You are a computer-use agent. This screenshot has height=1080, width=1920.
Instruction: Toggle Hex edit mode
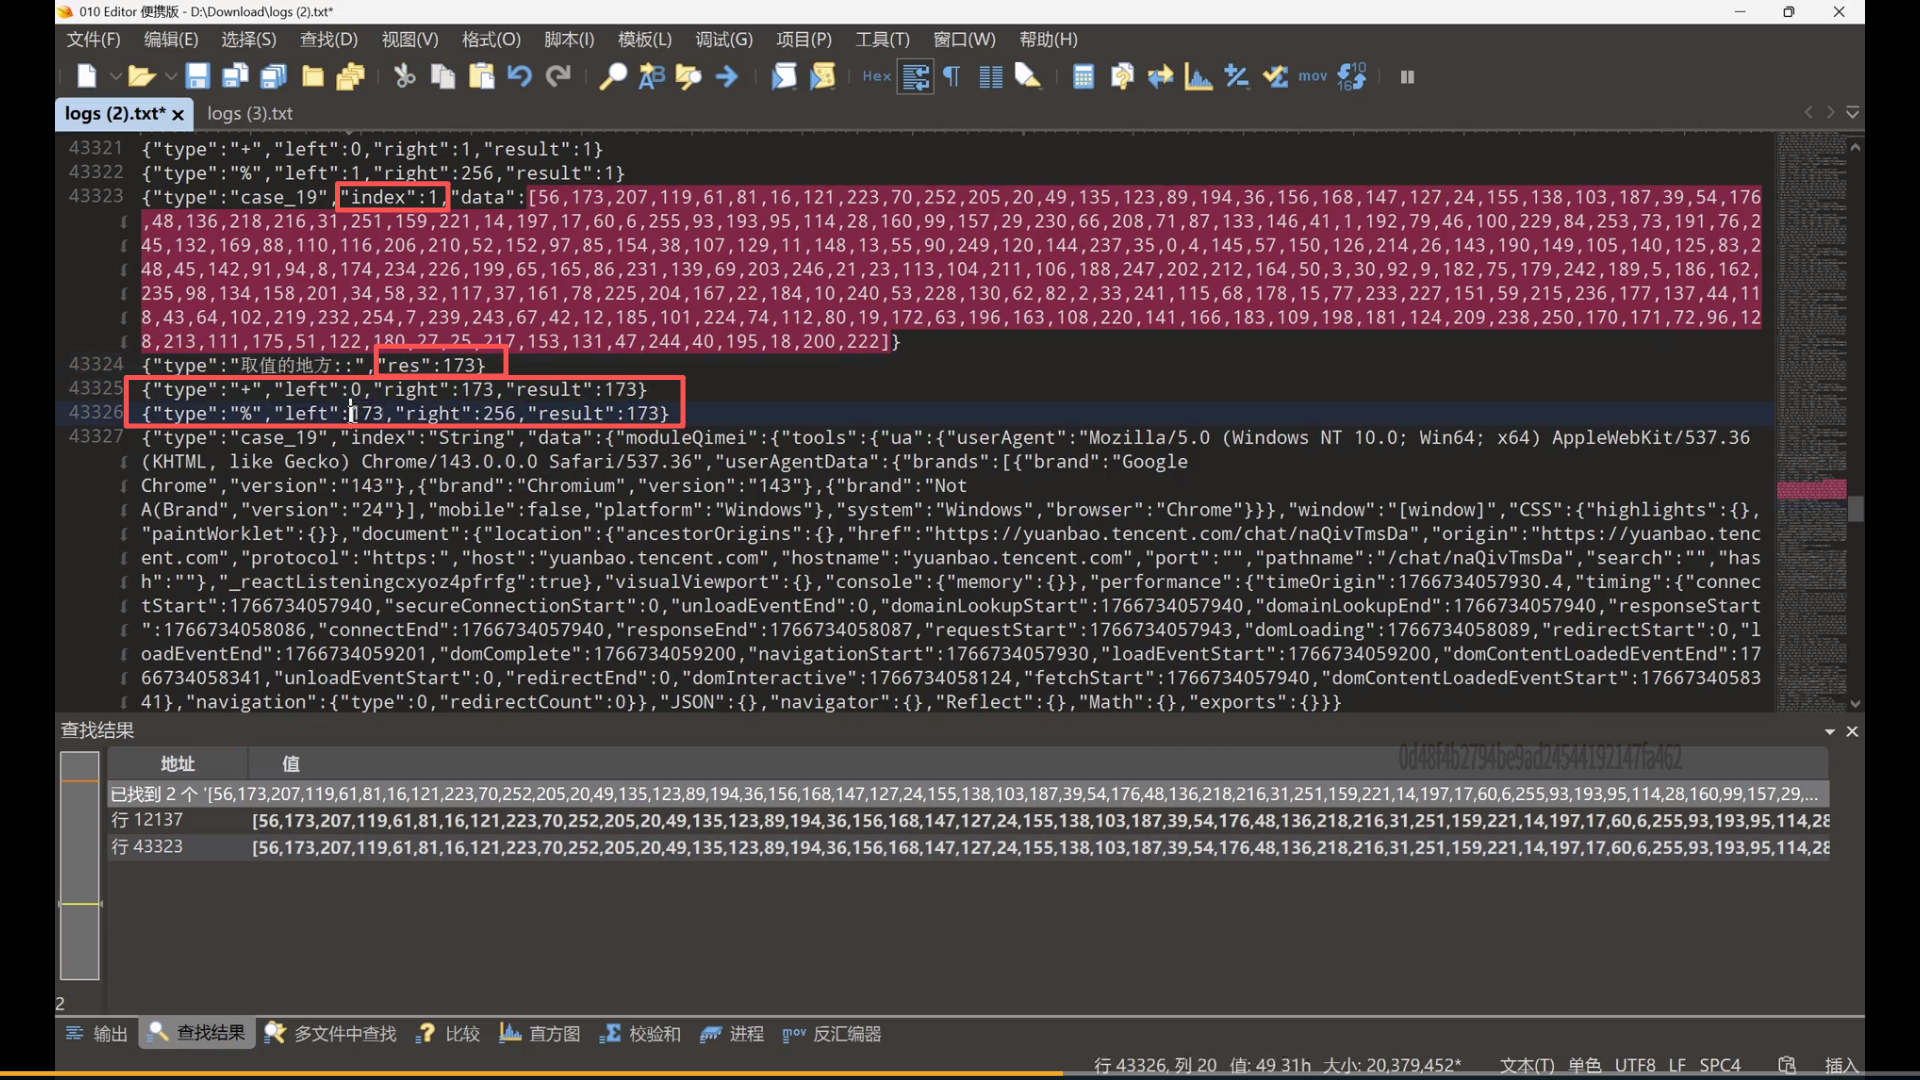(x=876, y=76)
